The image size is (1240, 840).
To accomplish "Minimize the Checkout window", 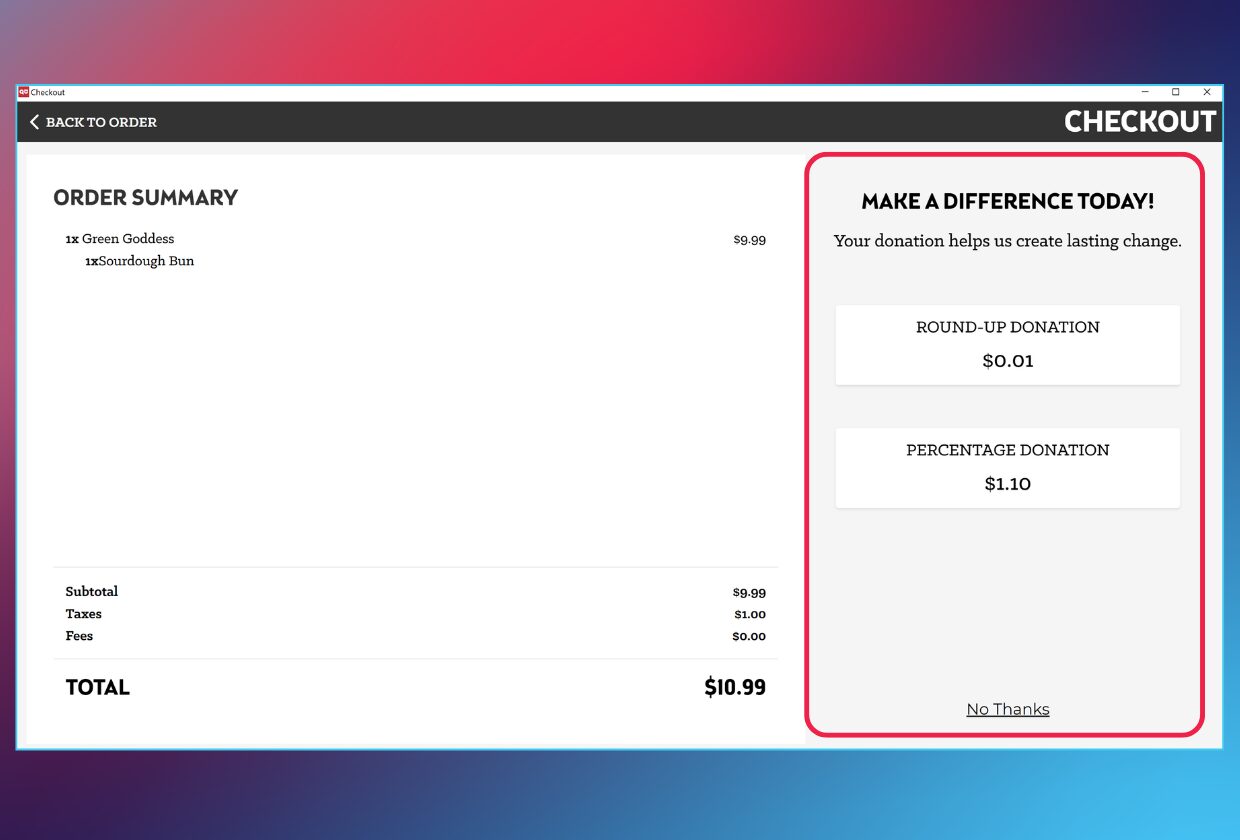I will 1145,92.
